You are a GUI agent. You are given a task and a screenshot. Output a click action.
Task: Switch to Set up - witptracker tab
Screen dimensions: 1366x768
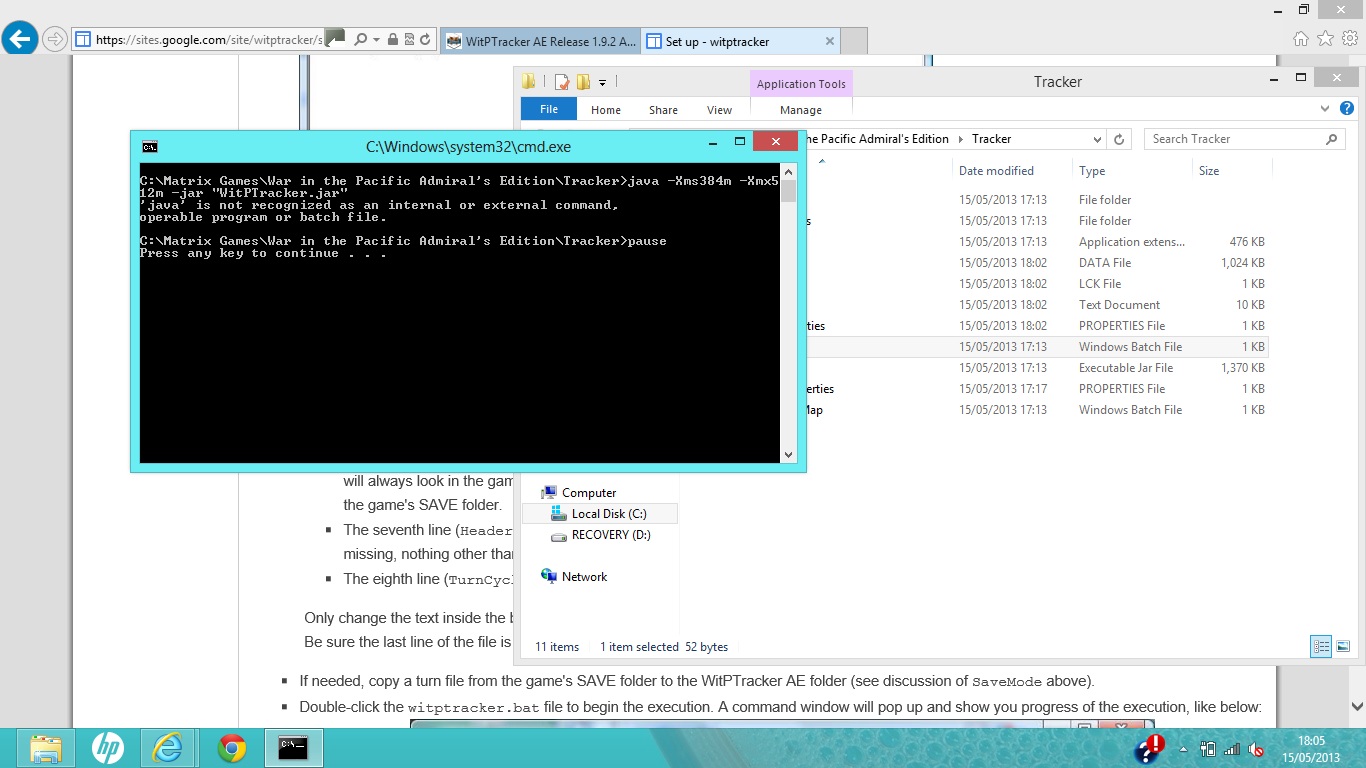point(730,42)
